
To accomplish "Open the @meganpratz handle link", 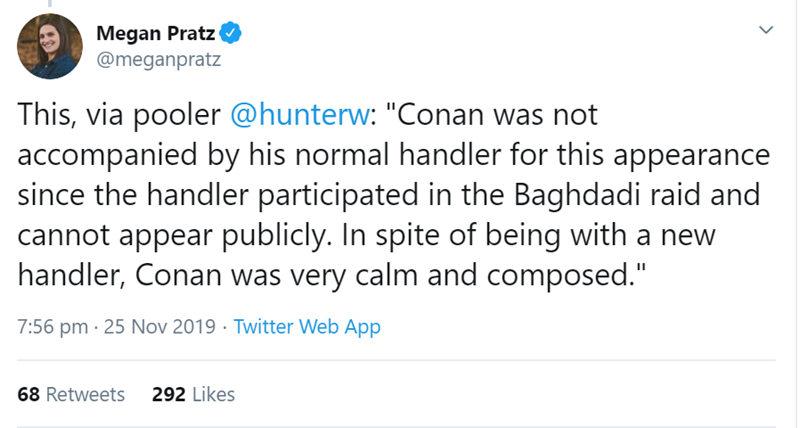I will click(x=159, y=57).
